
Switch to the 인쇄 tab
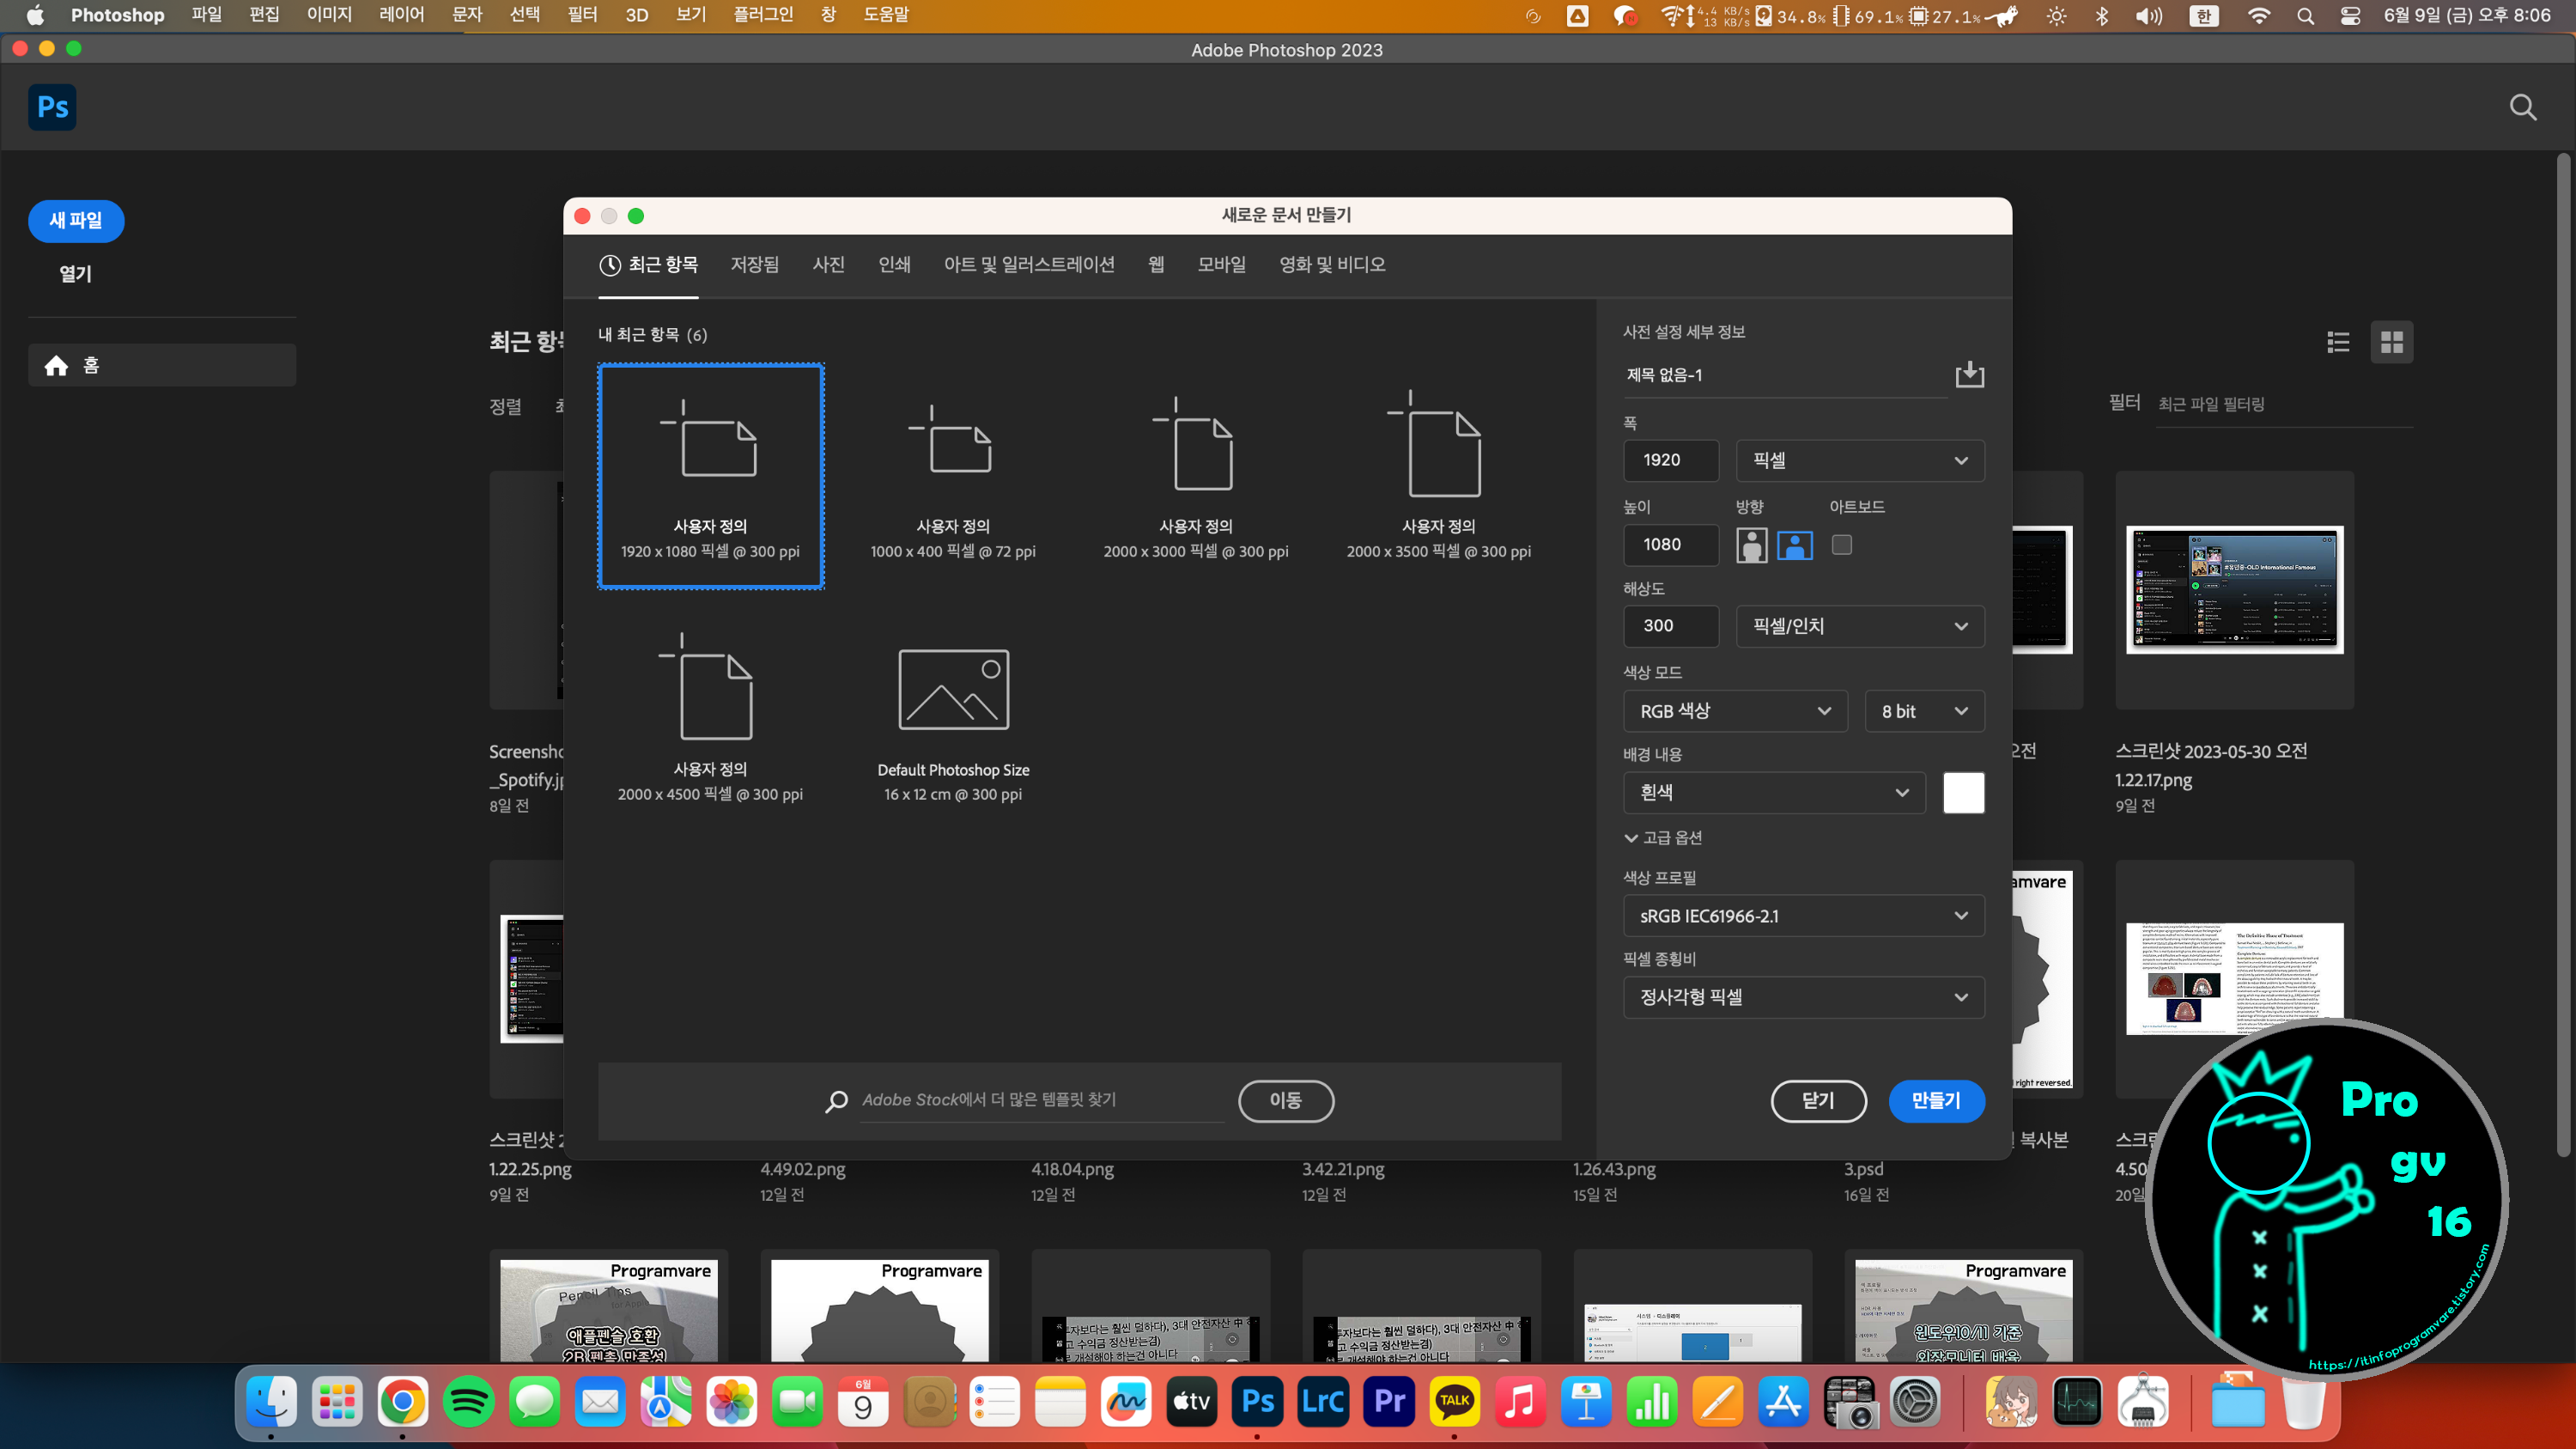[894, 265]
